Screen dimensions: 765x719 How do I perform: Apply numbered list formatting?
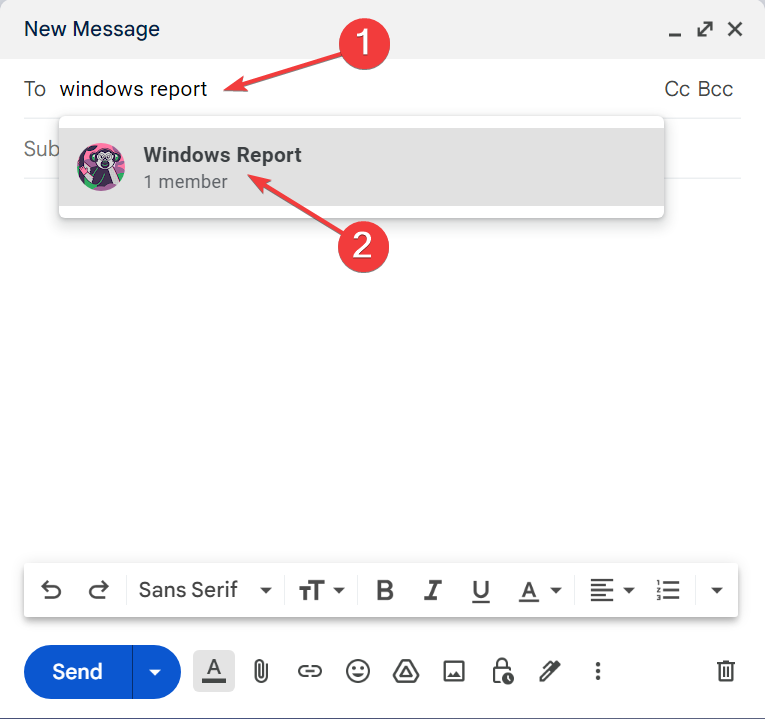point(668,590)
